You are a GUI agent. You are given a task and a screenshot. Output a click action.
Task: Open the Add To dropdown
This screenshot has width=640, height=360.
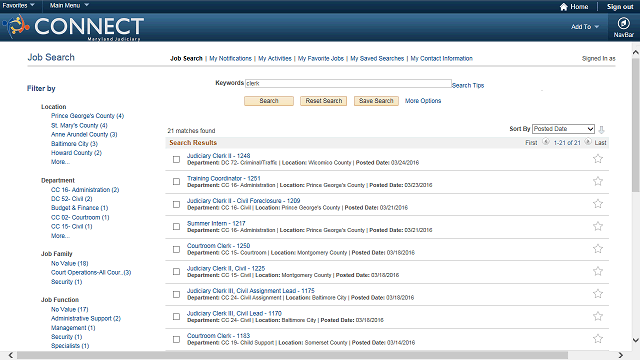click(585, 27)
